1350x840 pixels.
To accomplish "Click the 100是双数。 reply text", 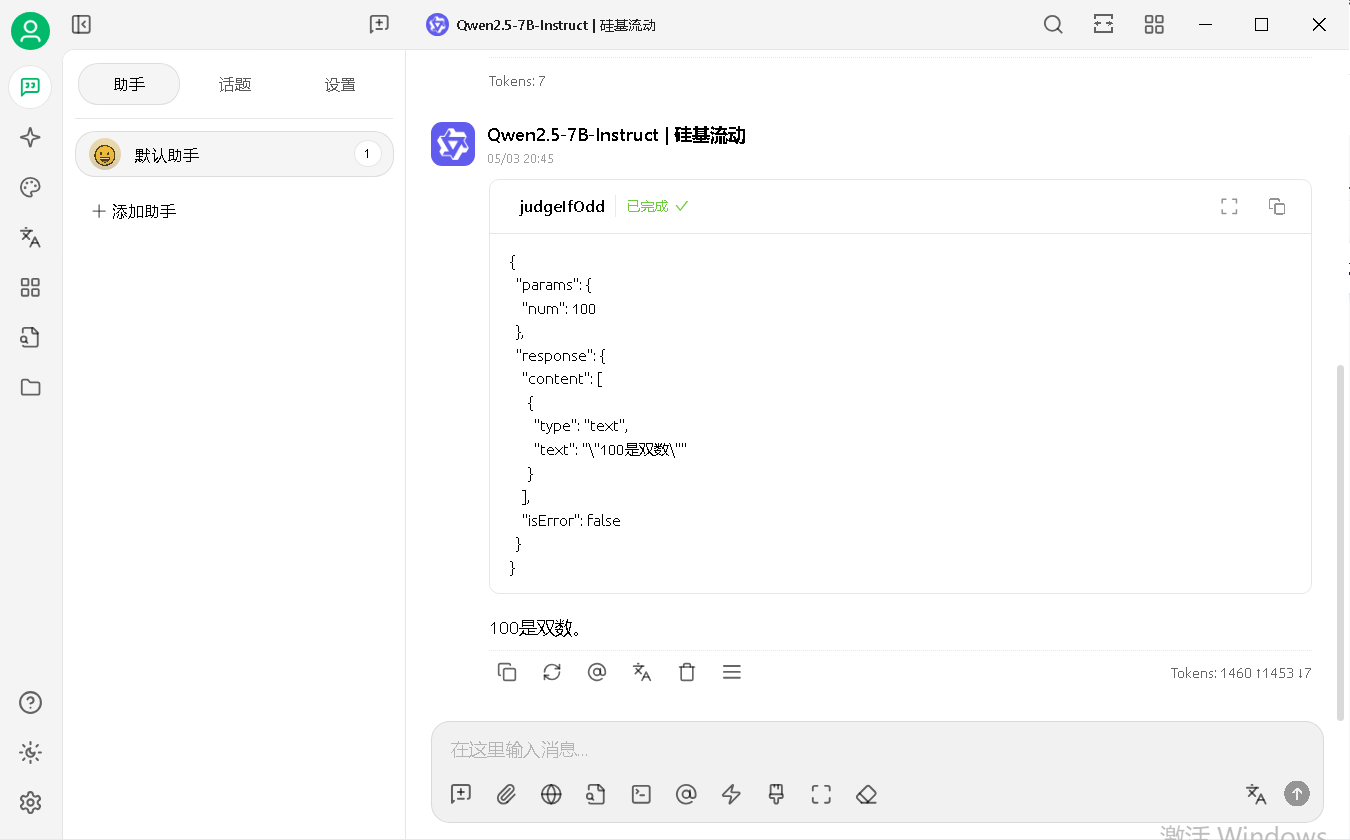I will (x=535, y=628).
